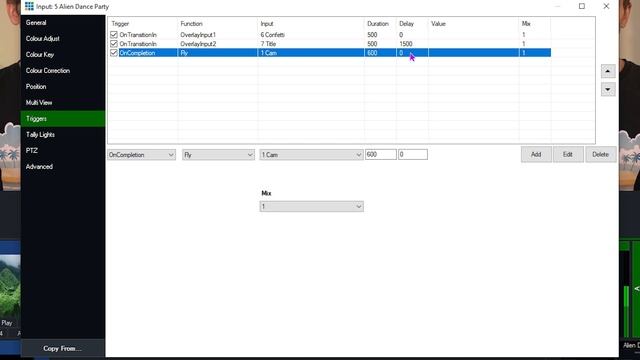Image resolution: width=640 pixels, height=360 pixels.
Task: Select the Triggers tab
Action: point(63,119)
